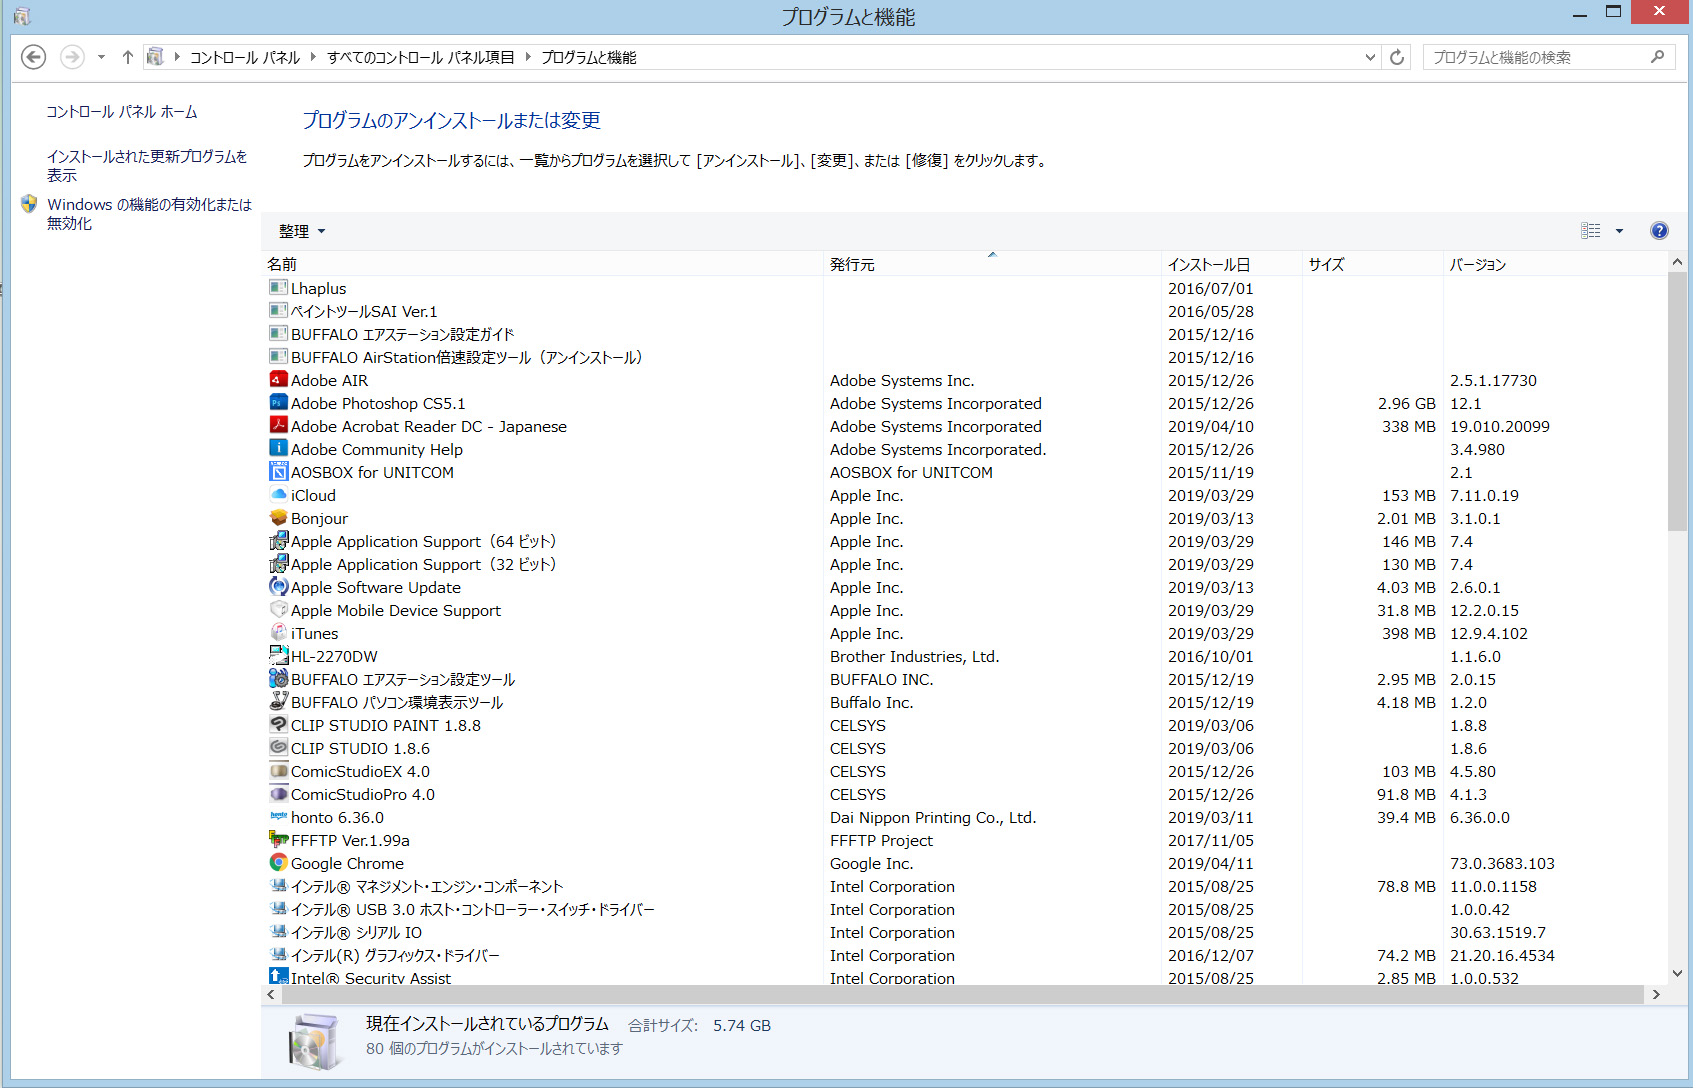Expand the view options dropdown arrow

click(1619, 231)
